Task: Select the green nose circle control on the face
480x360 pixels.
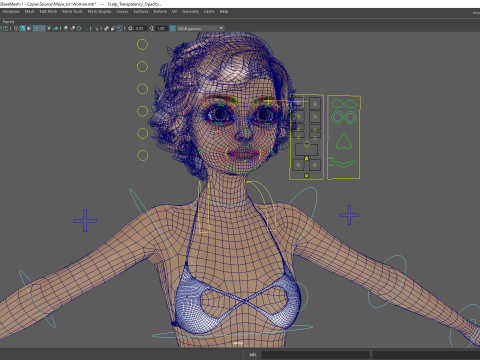Action: [x=247, y=133]
